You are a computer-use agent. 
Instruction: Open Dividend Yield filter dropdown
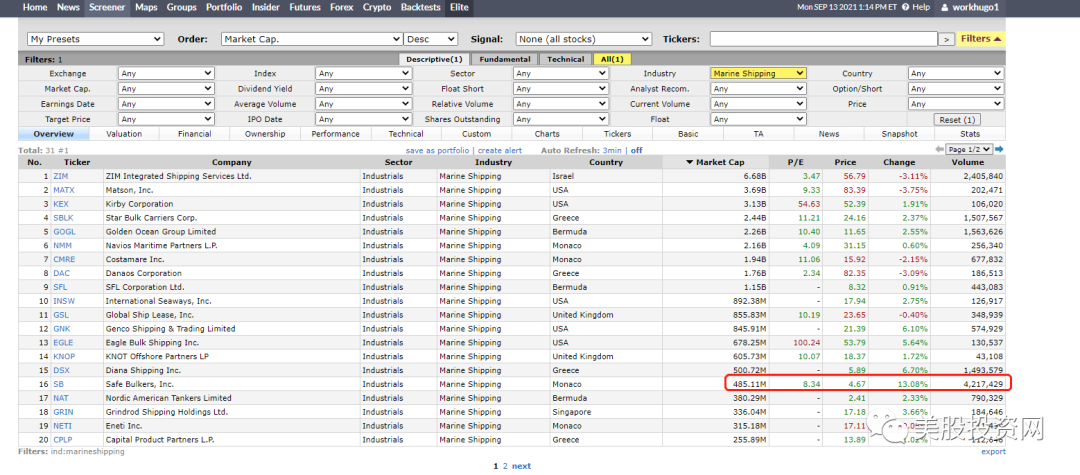click(364, 89)
